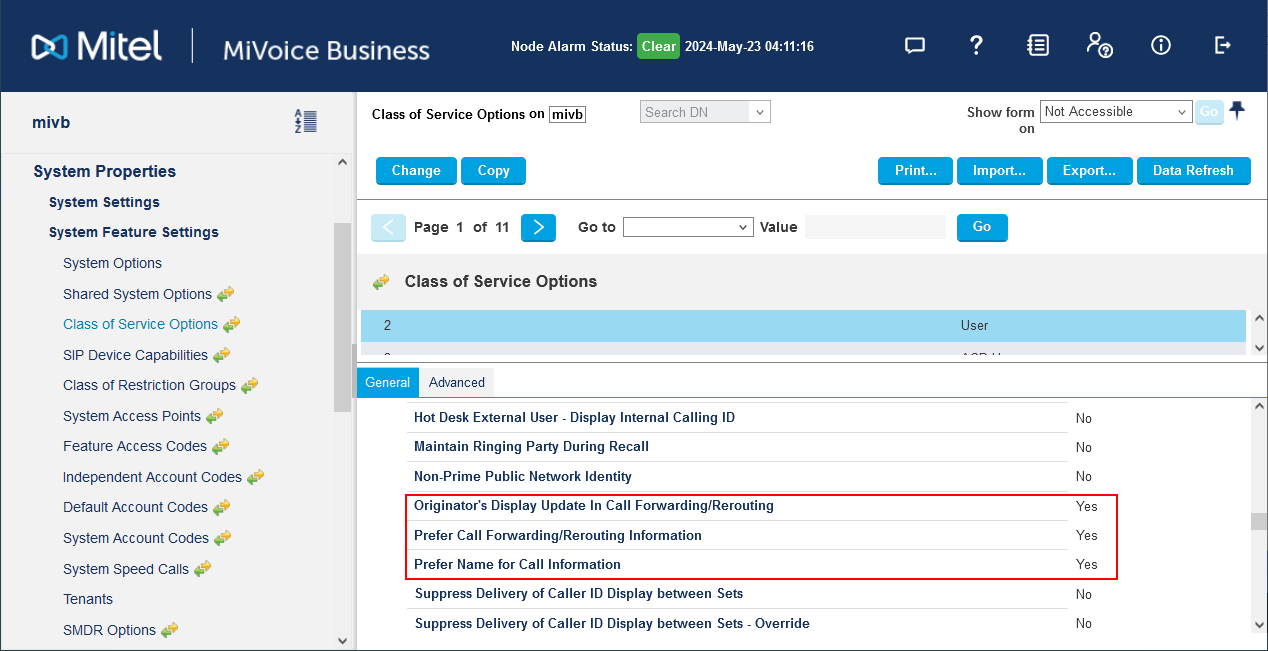Click the help question mark icon
The width and height of the screenshot is (1268, 651).
tap(976, 45)
